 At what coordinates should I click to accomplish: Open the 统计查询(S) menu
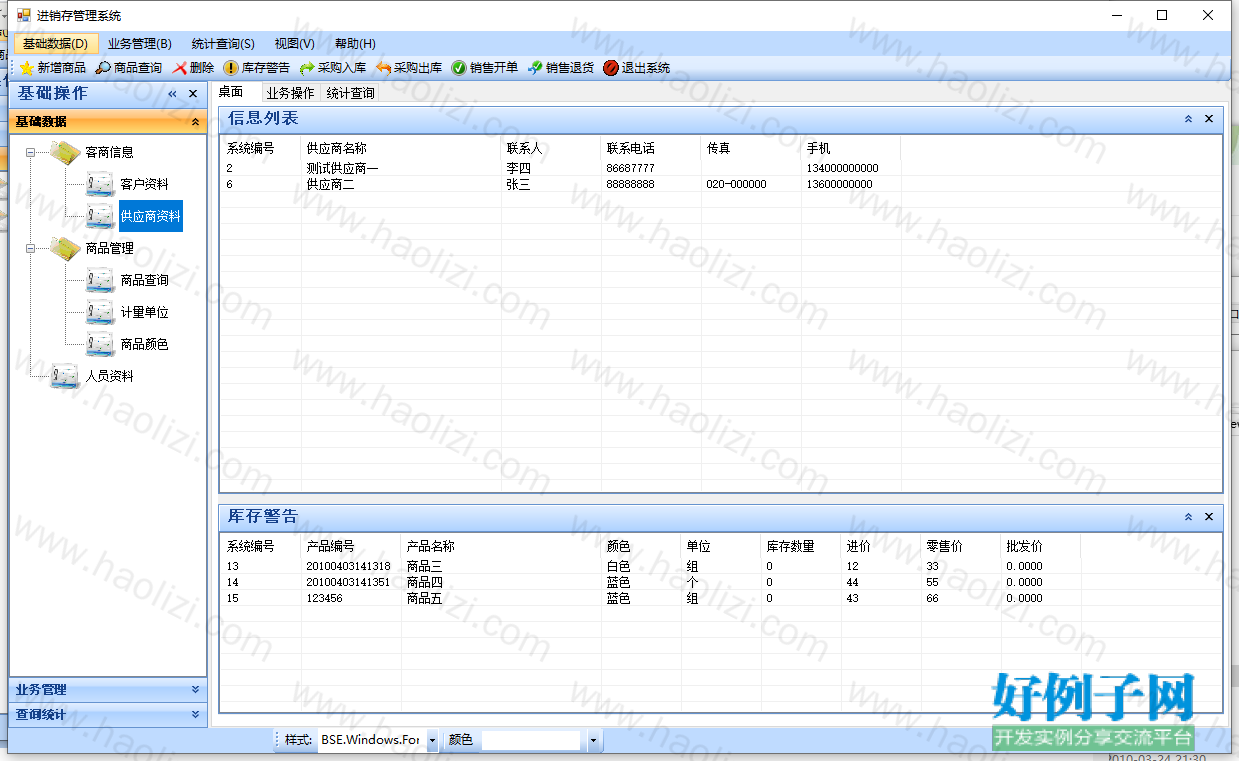coord(223,44)
